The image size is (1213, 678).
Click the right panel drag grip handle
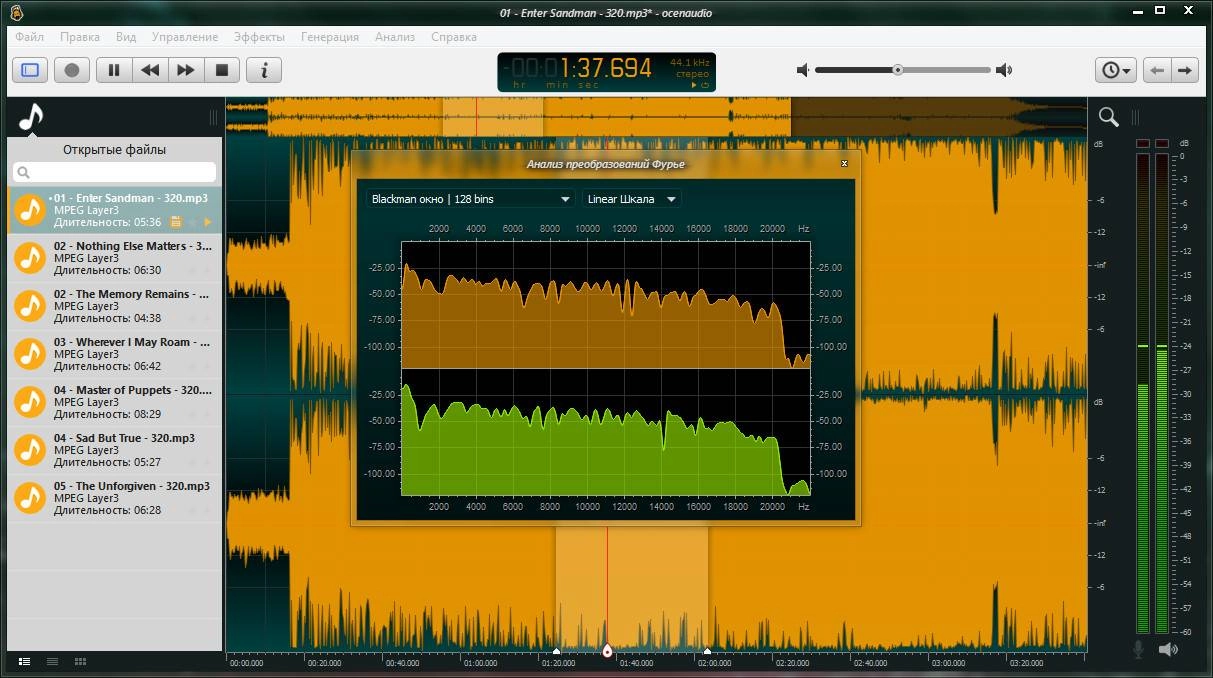click(x=1135, y=116)
